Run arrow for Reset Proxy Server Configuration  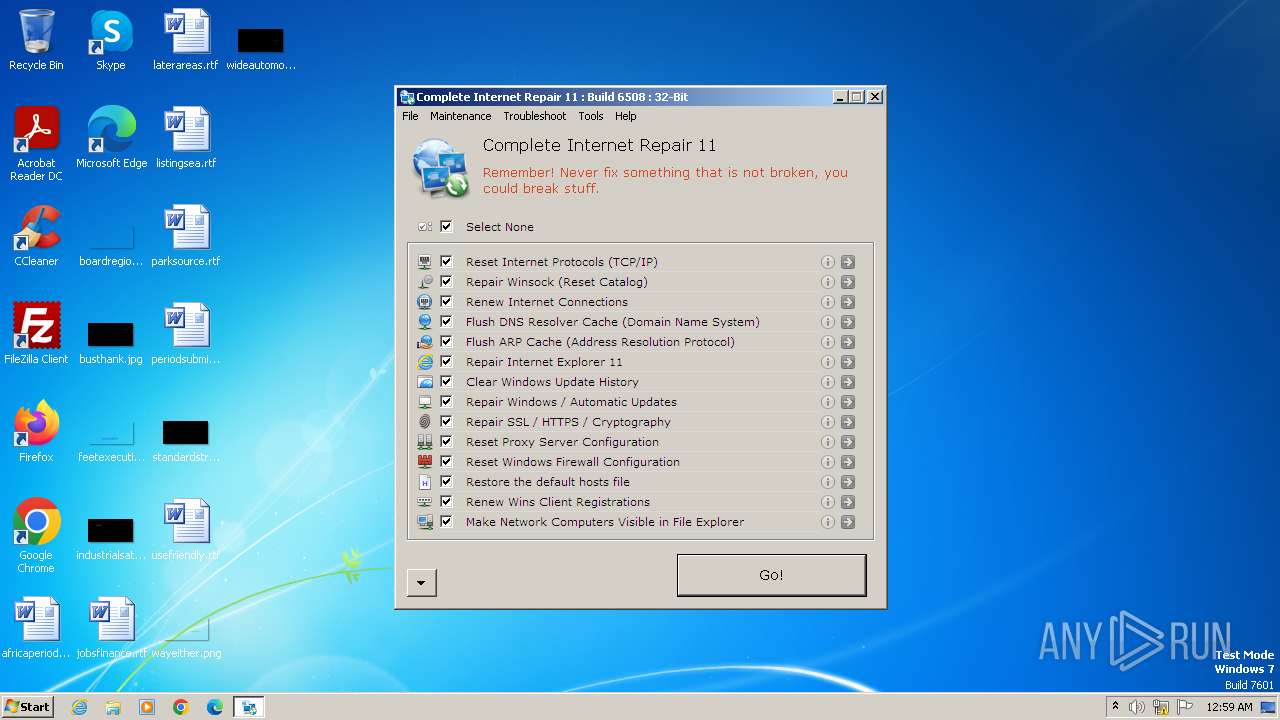(x=848, y=442)
